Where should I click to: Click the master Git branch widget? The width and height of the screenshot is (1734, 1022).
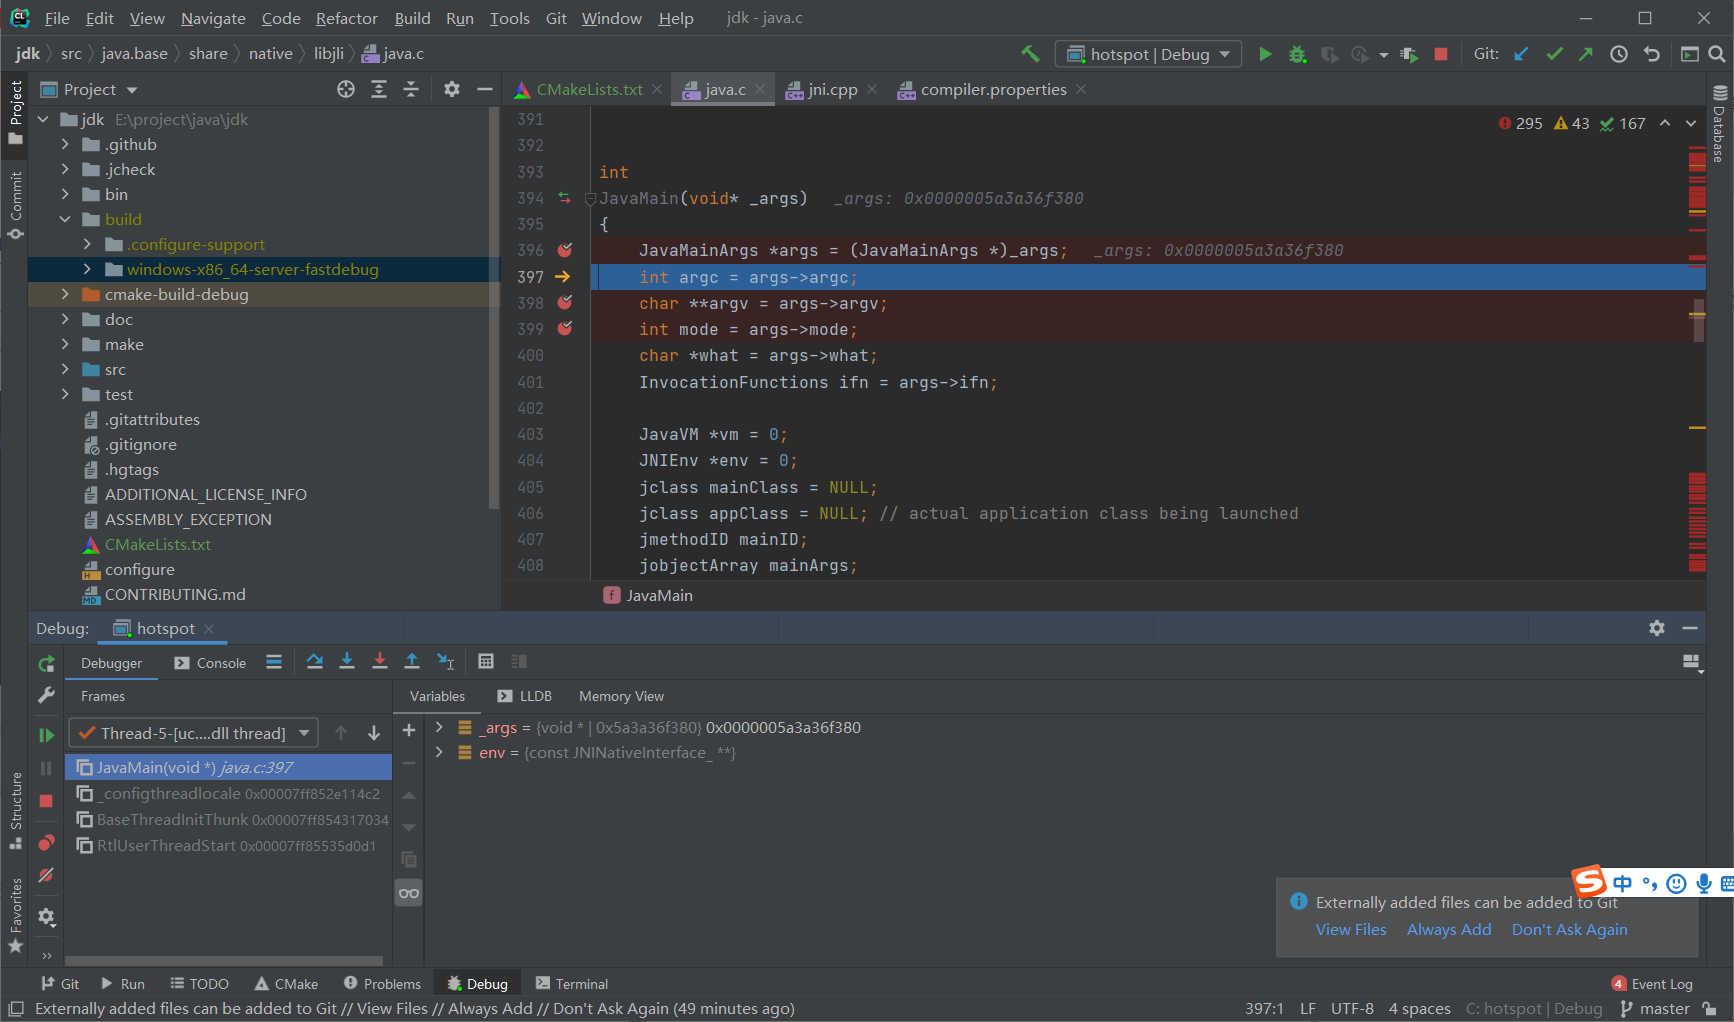(x=1655, y=1008)
